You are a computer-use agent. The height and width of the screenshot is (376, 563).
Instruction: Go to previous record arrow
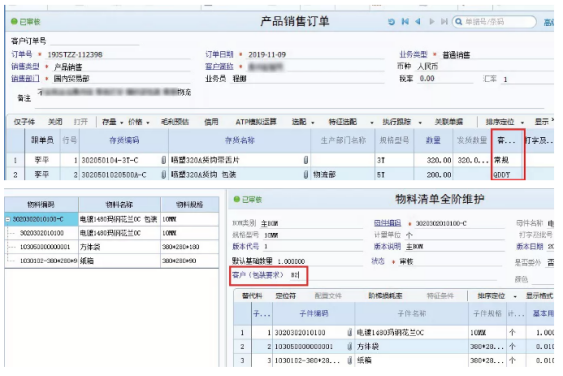coord(418,22)
